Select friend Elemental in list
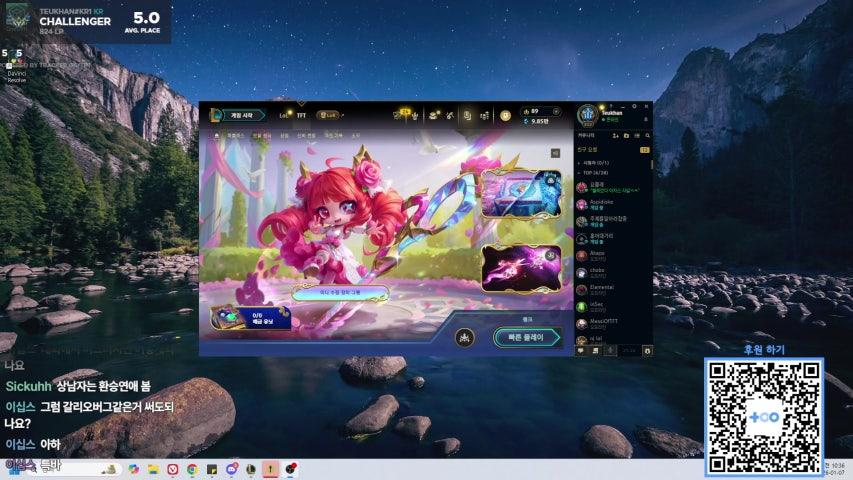 (613, 290)
